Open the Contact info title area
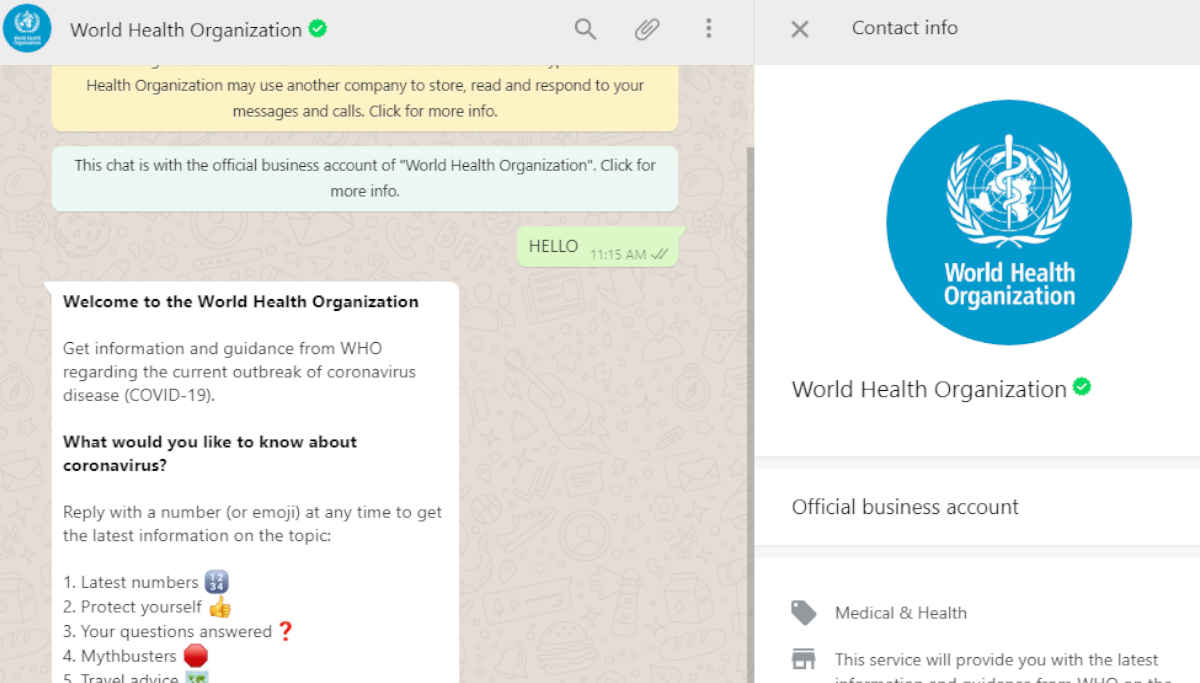The width and height of the screenshot is (1200, 683). point(904,29)
